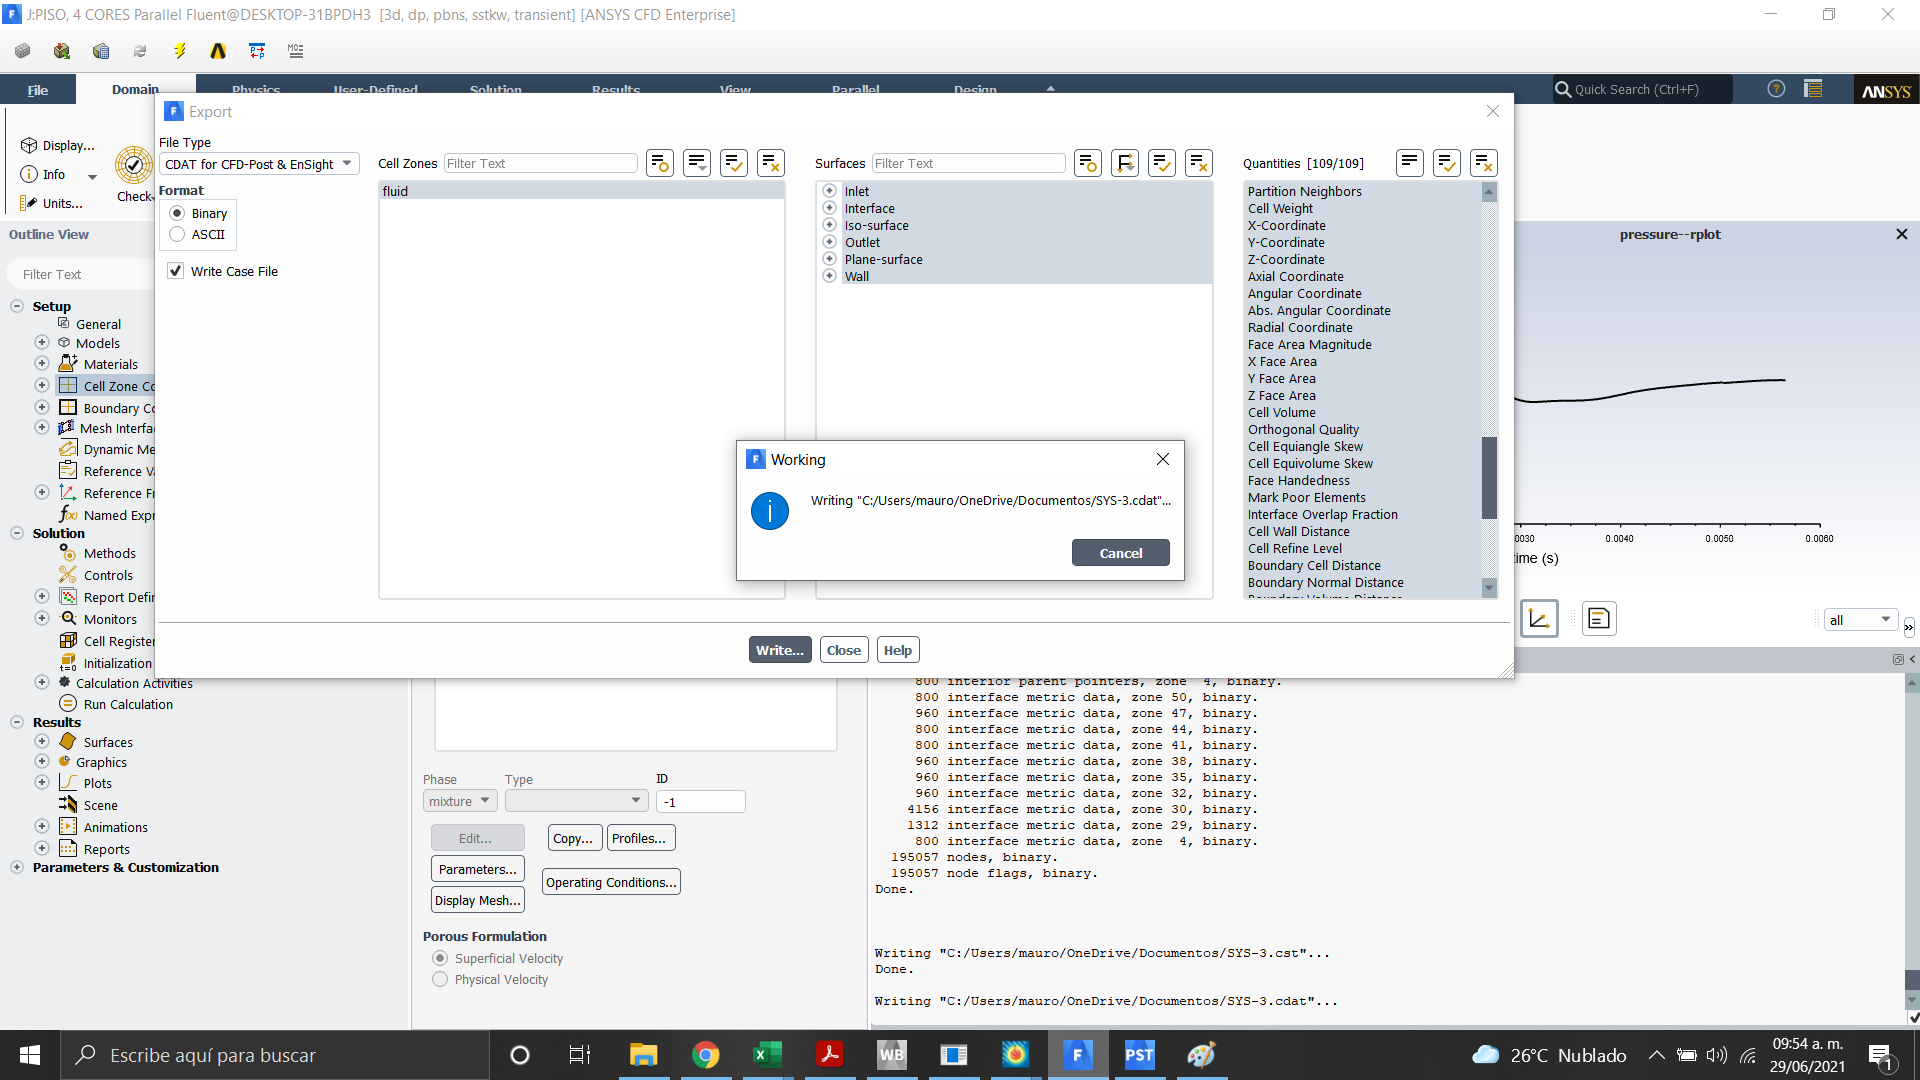Uncheck the Write Case File checkbox
The width and height of the screenshot is (1920, 1080).
176,271
